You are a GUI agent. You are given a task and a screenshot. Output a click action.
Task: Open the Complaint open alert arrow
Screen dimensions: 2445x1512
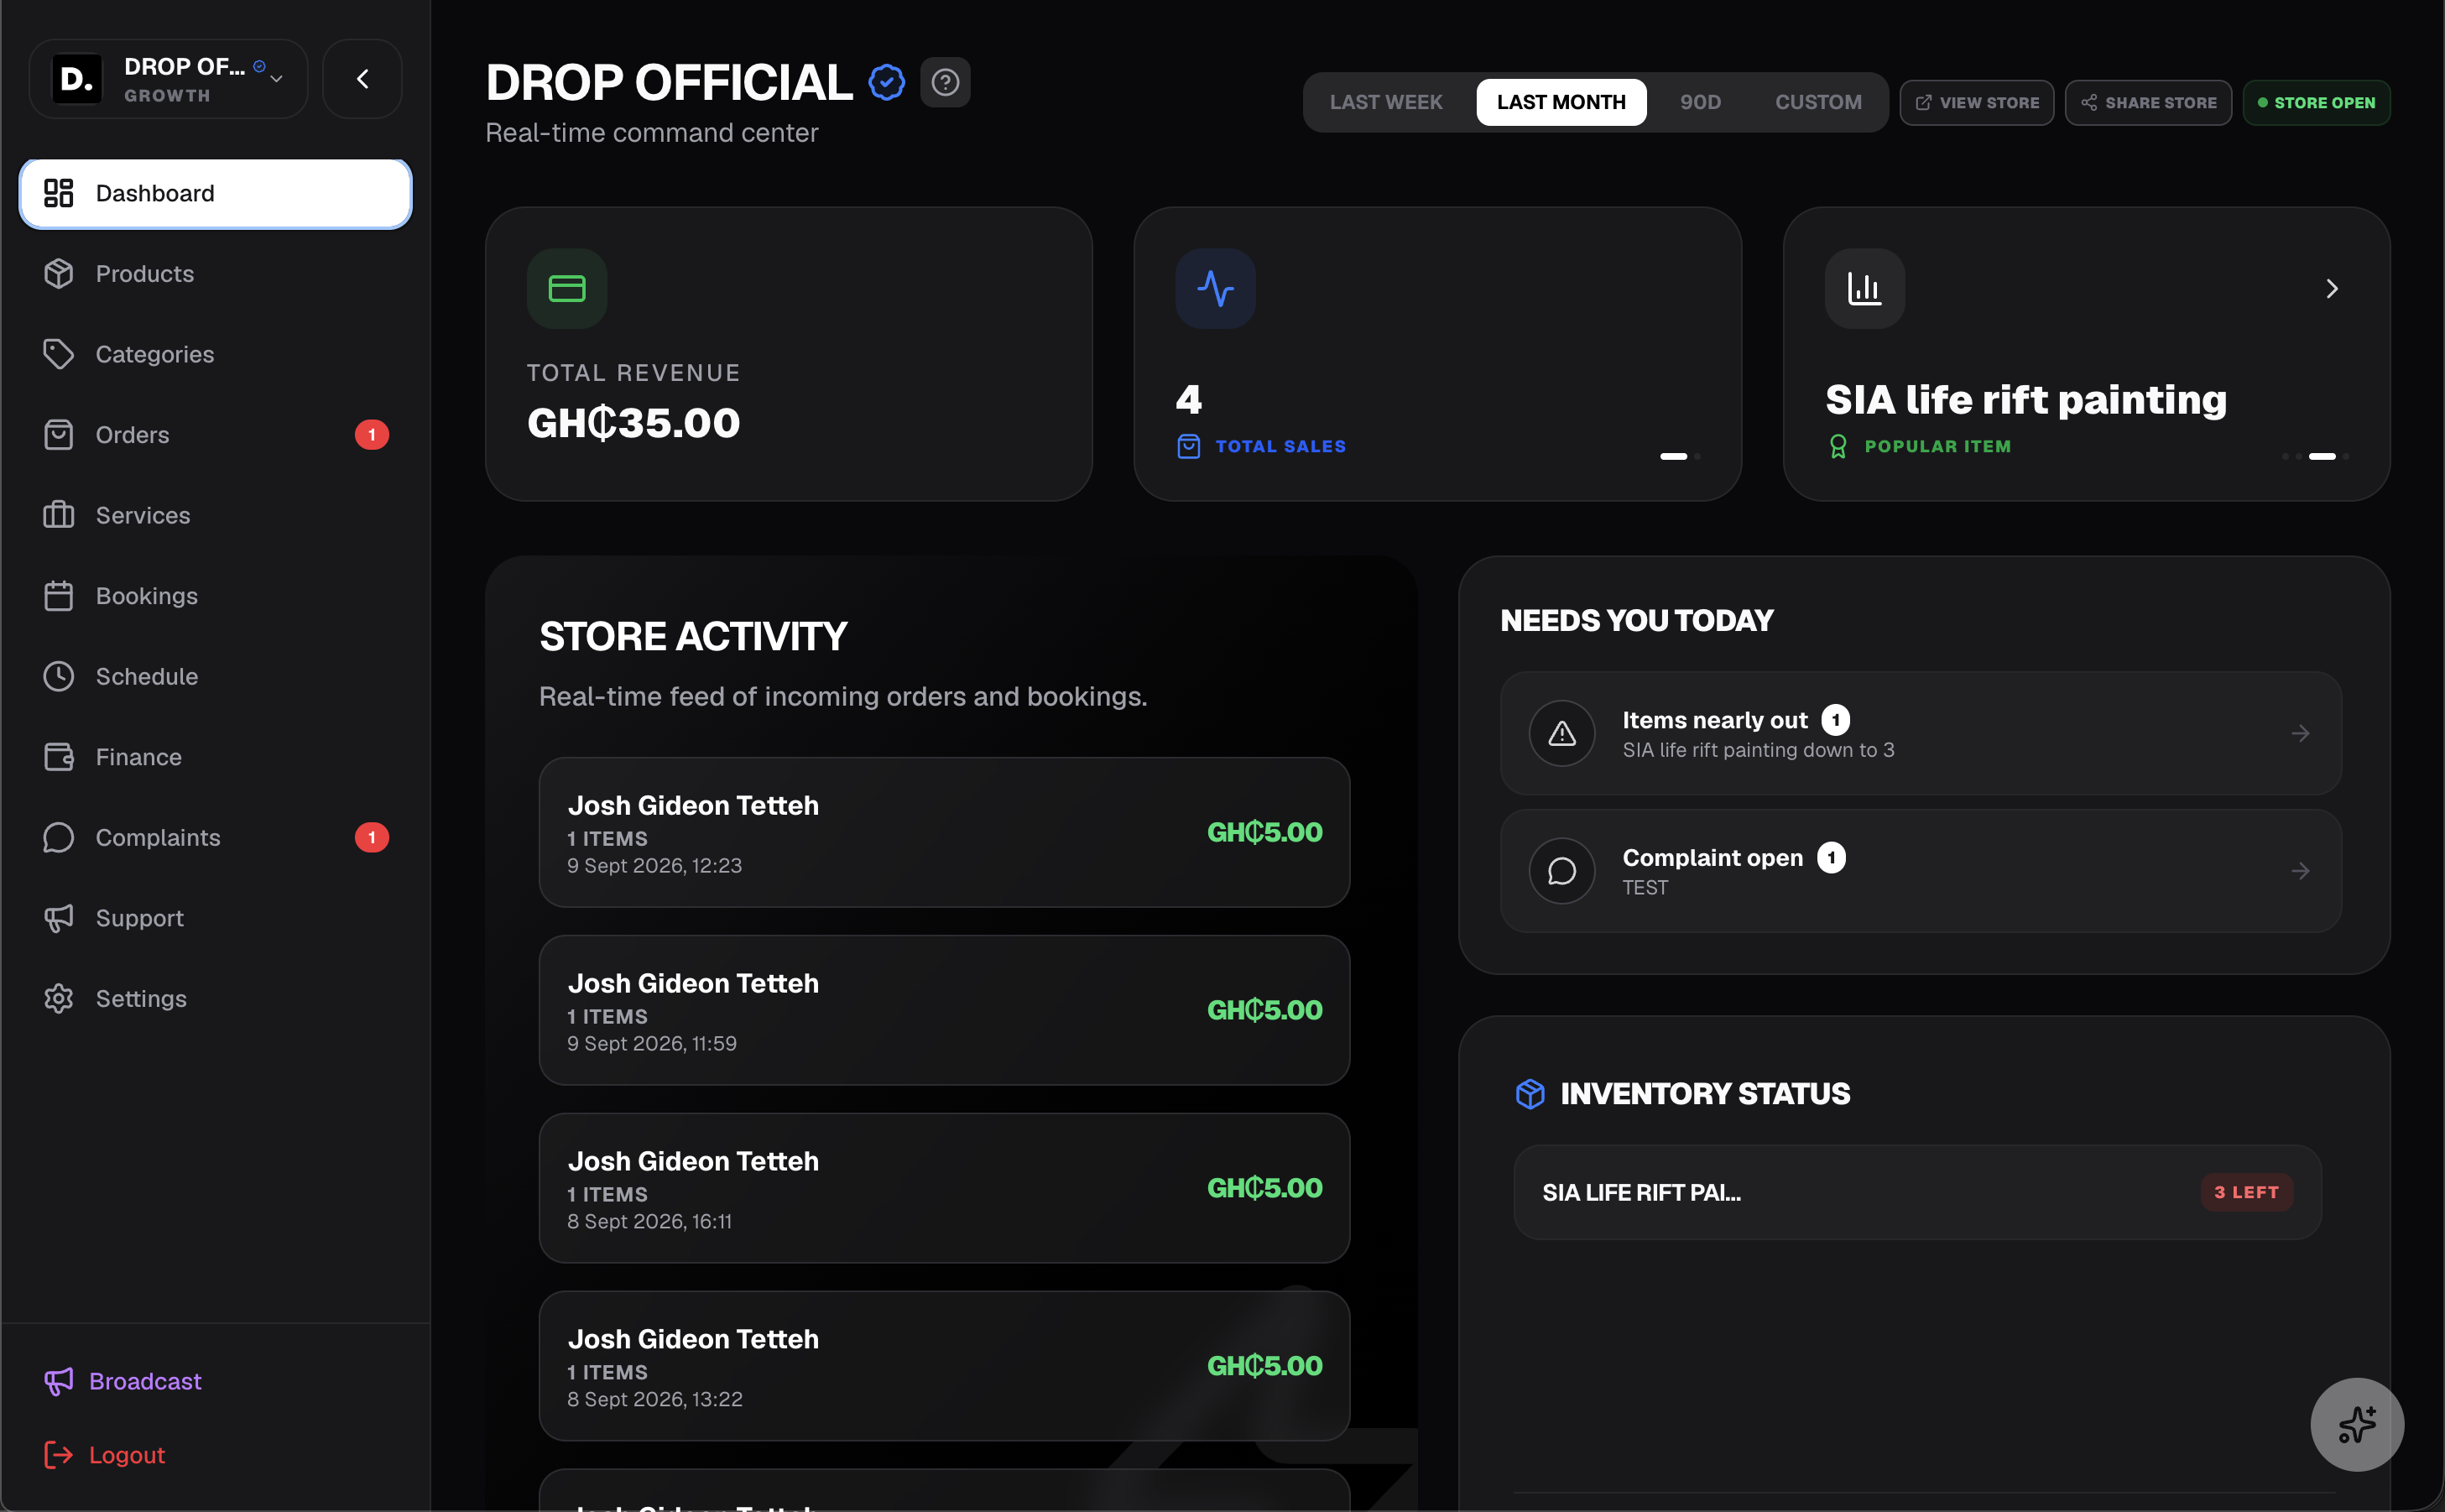tap(2300, 872)
